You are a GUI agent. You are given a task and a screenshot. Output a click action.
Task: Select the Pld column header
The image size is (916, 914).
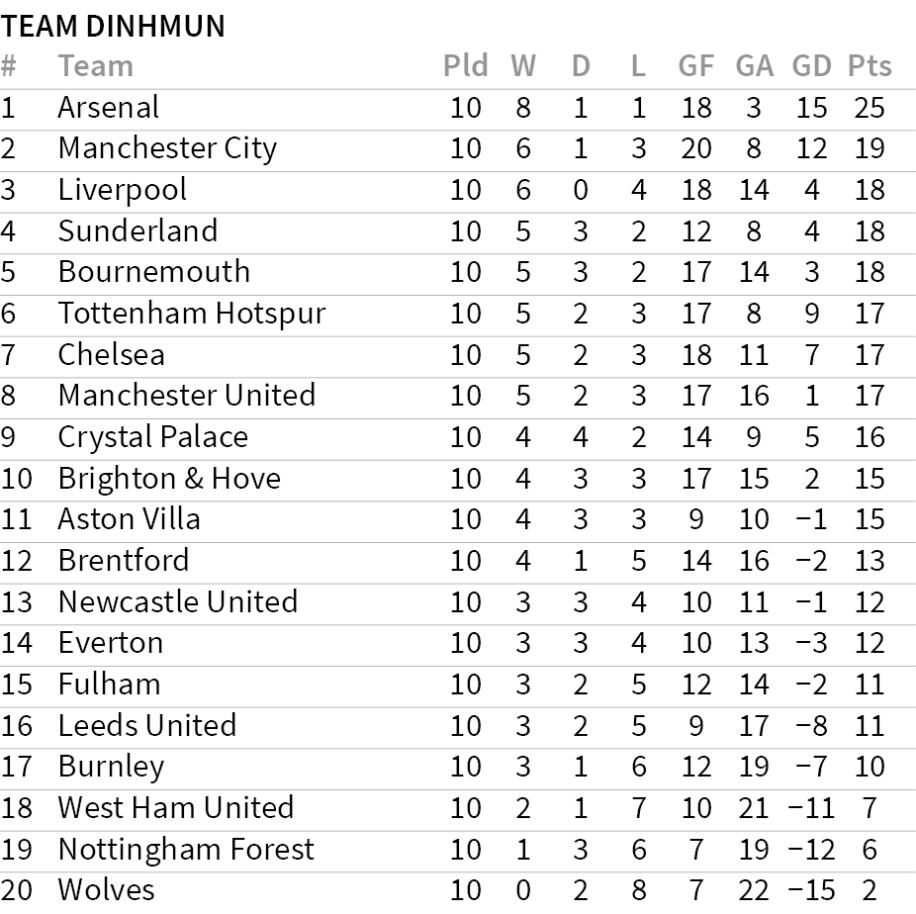465,66
